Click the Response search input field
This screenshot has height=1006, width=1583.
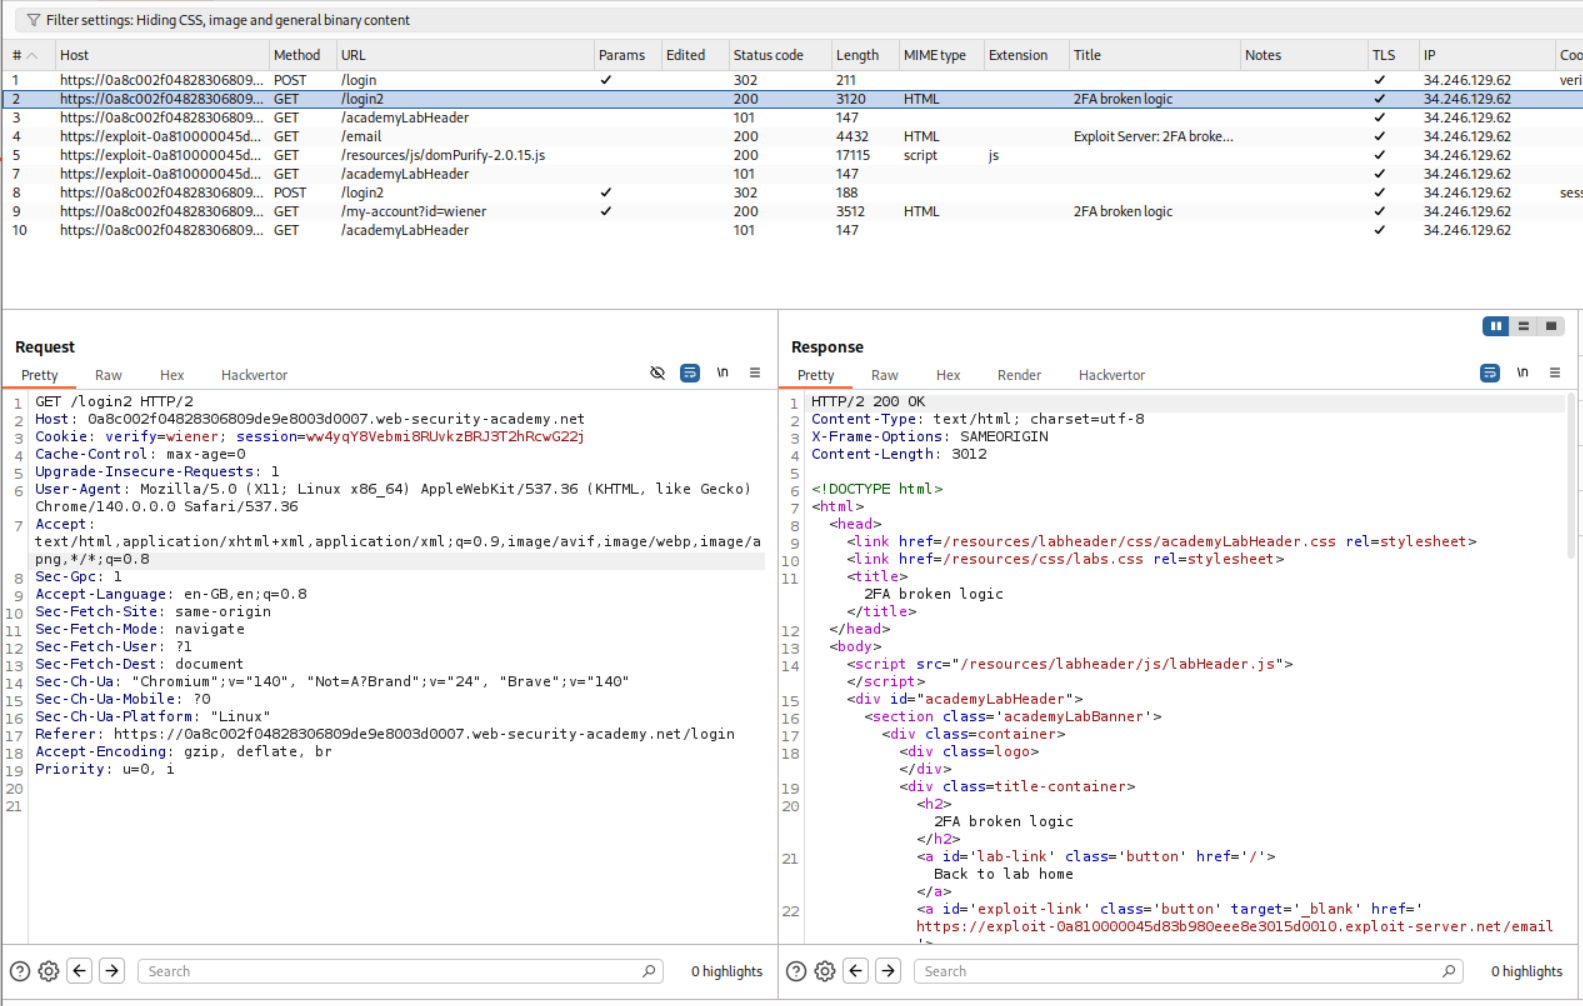[1180, 971]
